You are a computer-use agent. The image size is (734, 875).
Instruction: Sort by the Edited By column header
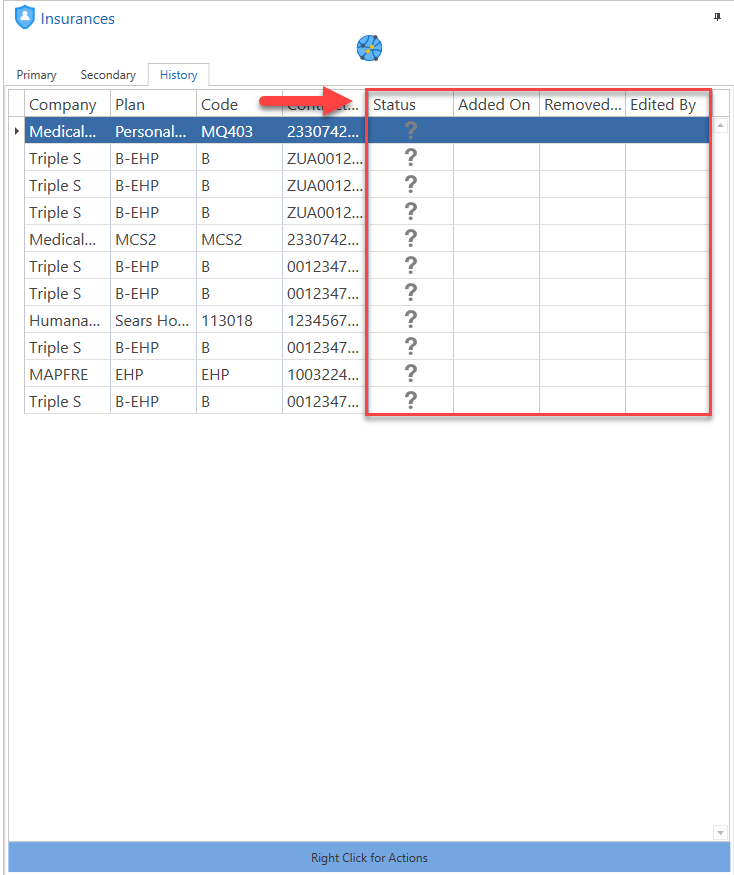point(667,104)
